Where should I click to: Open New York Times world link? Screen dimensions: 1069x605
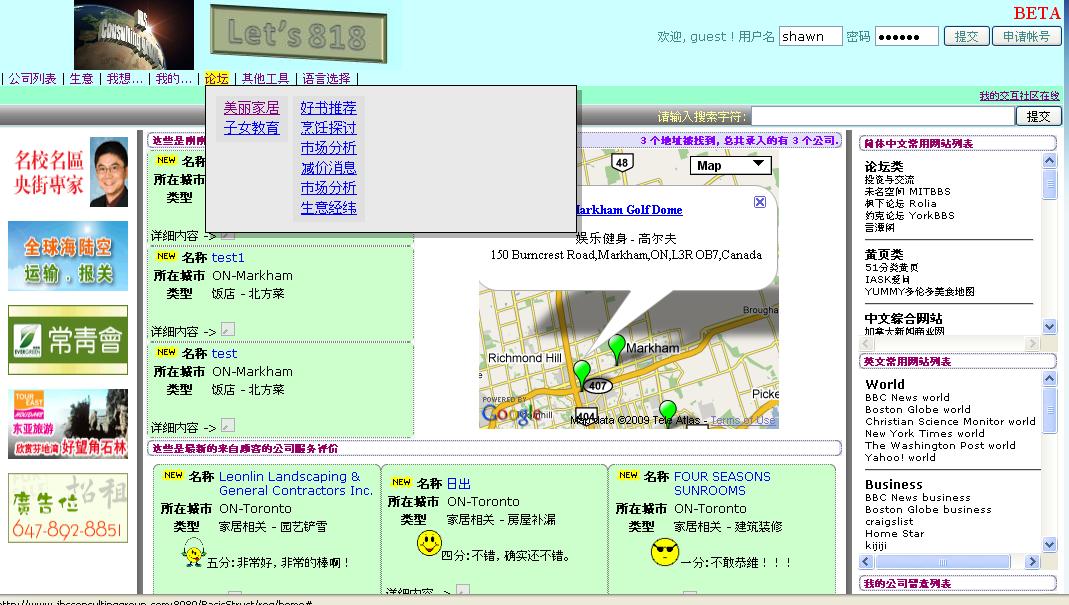924,434
